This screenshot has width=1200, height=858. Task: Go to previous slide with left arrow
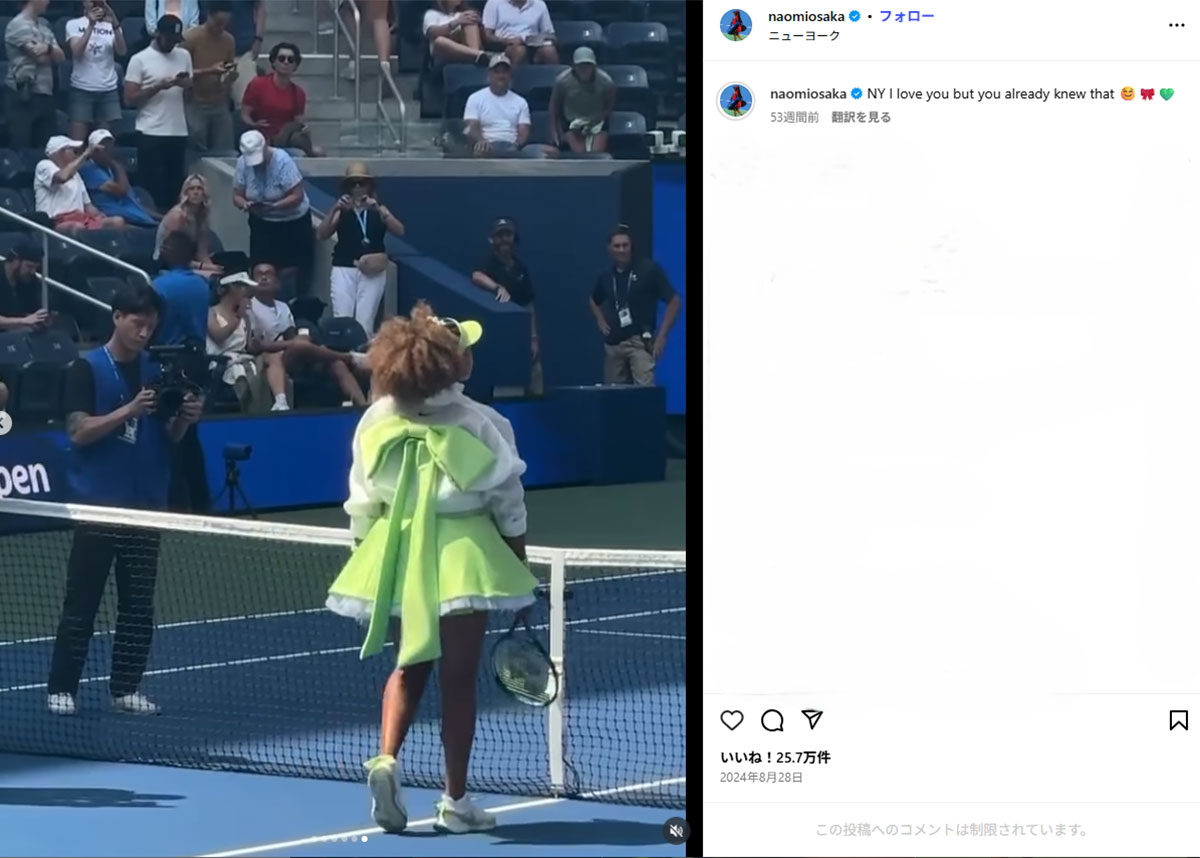3,423
